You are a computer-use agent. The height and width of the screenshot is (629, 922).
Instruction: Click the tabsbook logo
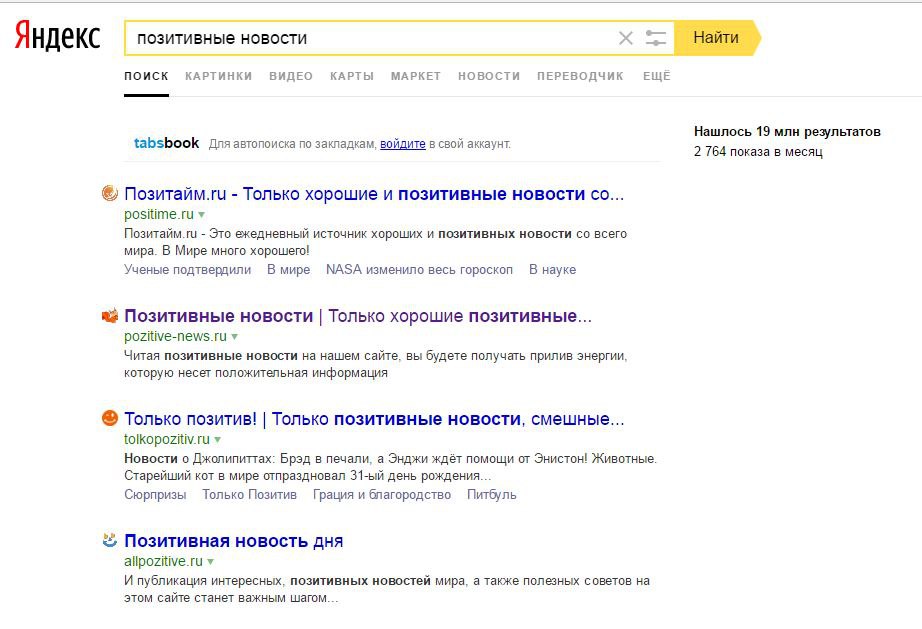(x=166, y=143)
